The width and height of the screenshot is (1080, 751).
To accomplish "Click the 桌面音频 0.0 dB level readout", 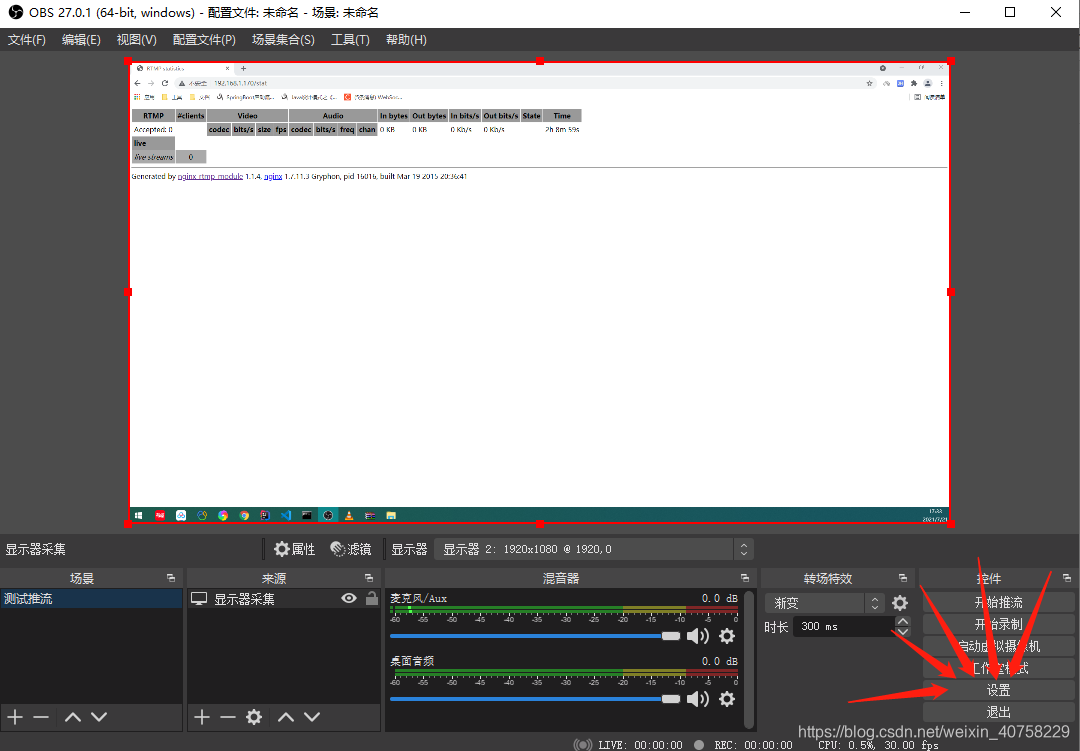I will (720, 661).
